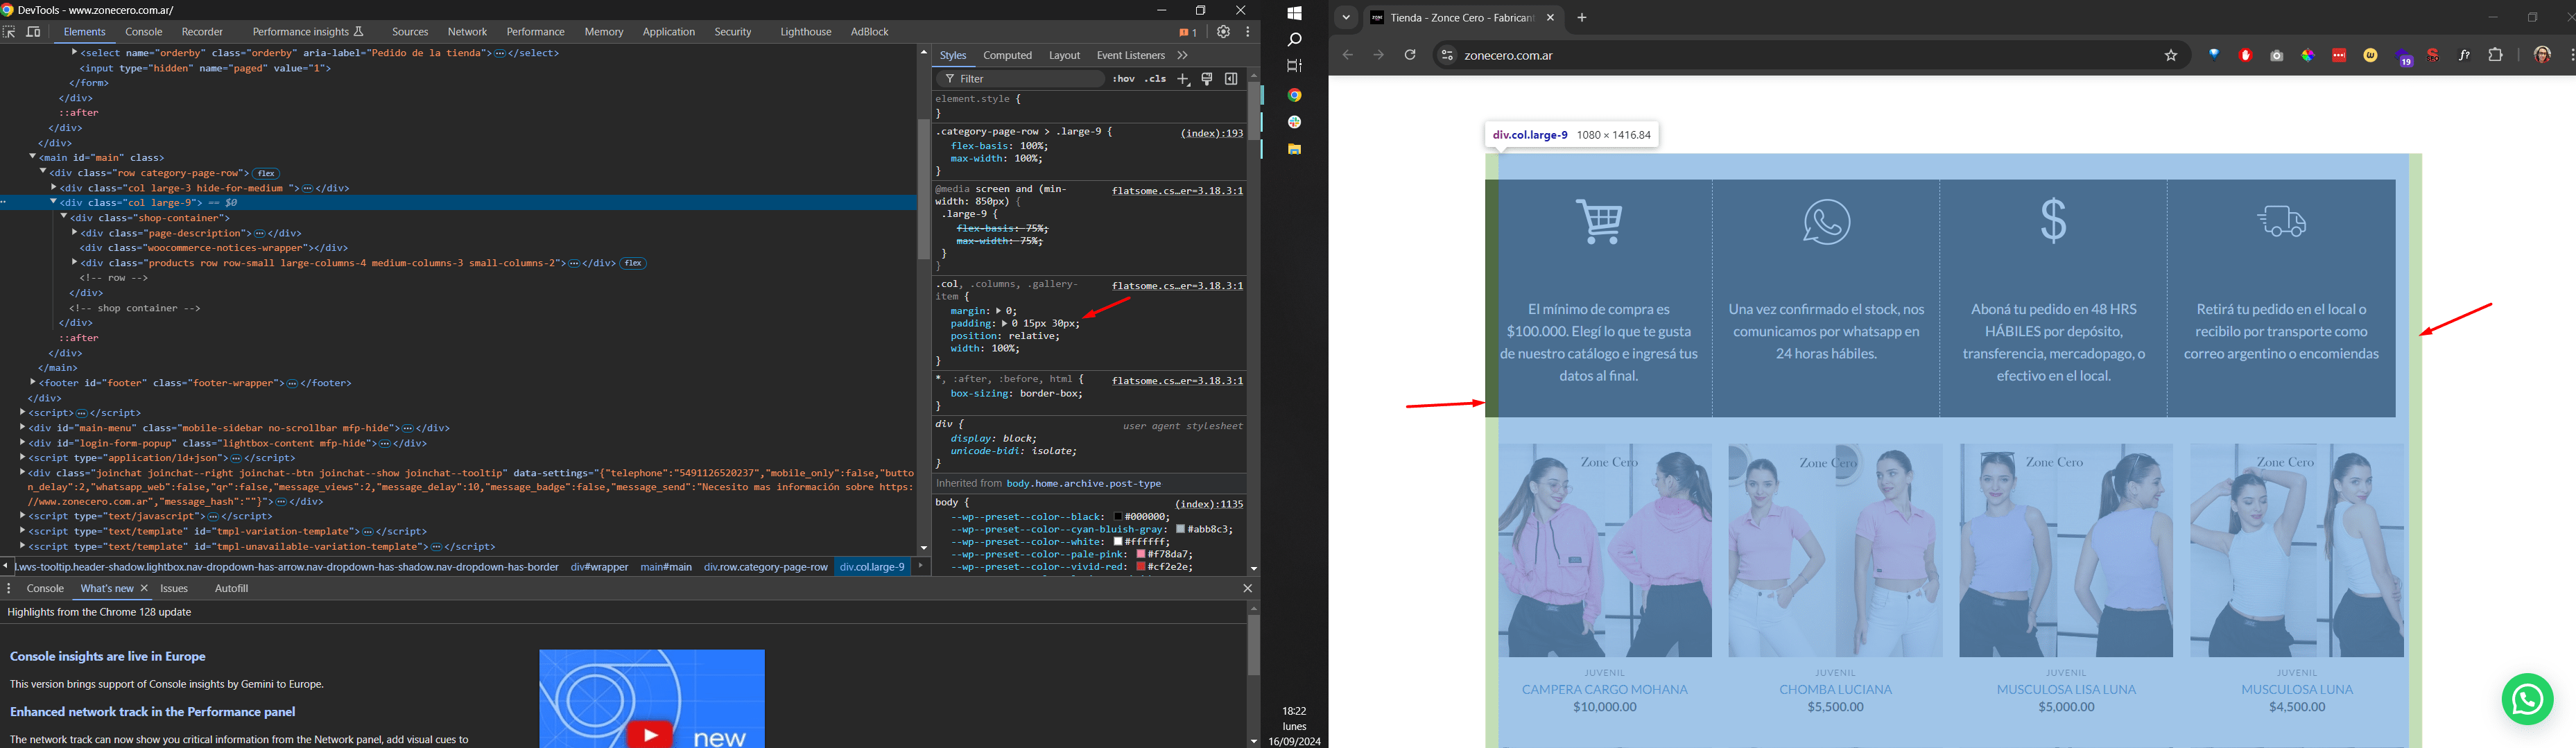Click the pale pink swatch #f78da7
Image resolution: width=2576 pixels, height=748 pixels.
(1142, 554)
